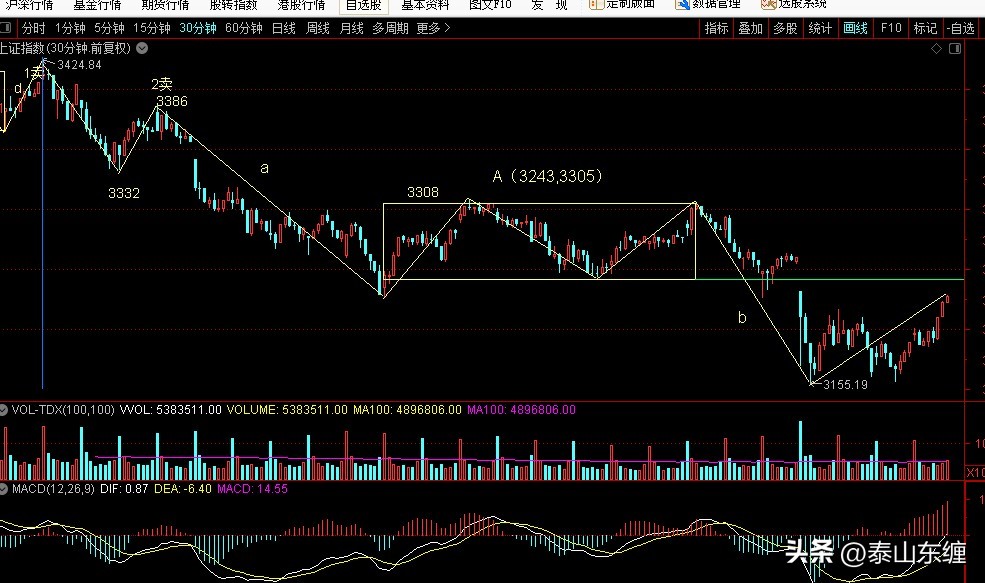
Task: Open the 图文F10 menu
Action: tap(491, 5)
